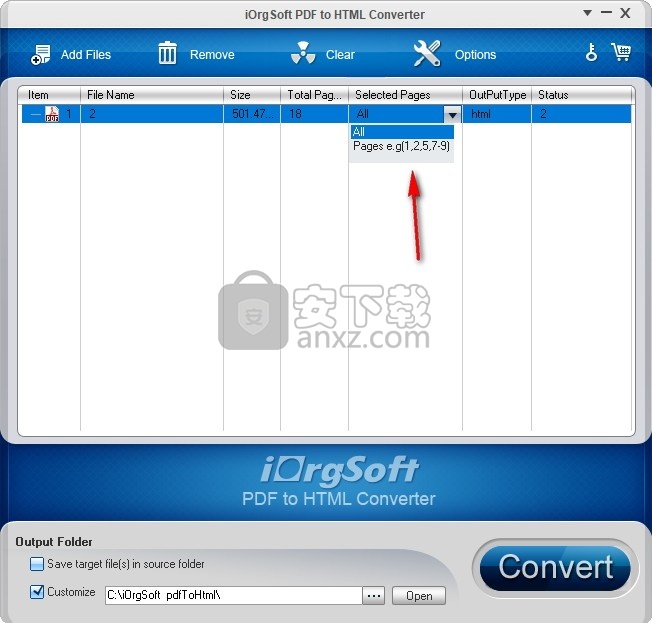Image resolution: width=652 pixels, height=623 pixels.
Task: Click the OutPutType column header
Action: pos(497,95)
